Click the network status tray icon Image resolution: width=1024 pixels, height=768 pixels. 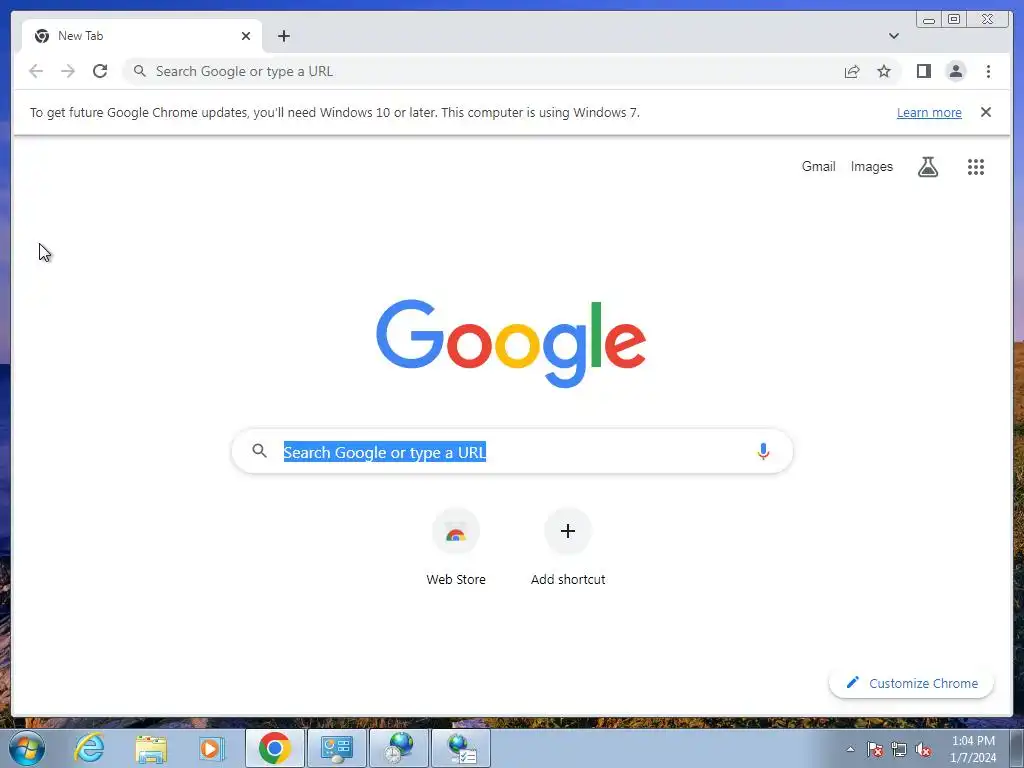pos(899,749)
